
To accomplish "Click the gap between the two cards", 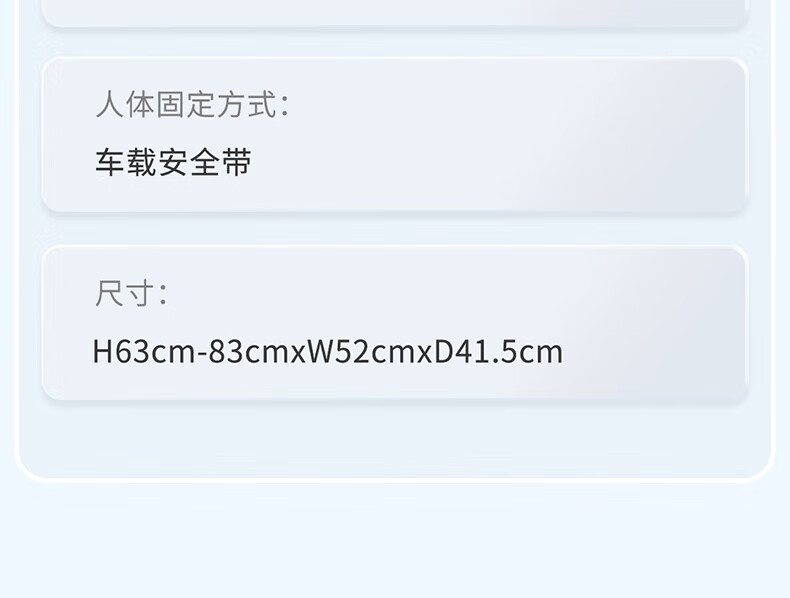I will (394, 230).
